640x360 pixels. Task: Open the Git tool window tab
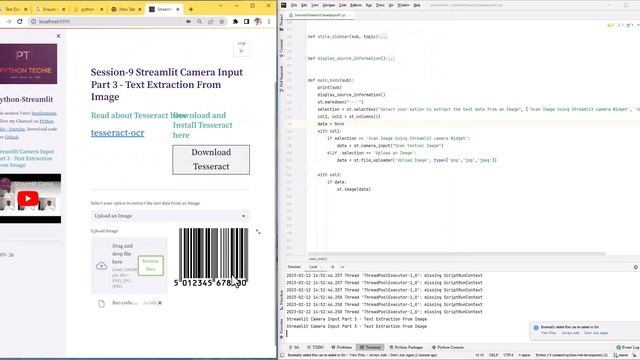pos(294,347)
